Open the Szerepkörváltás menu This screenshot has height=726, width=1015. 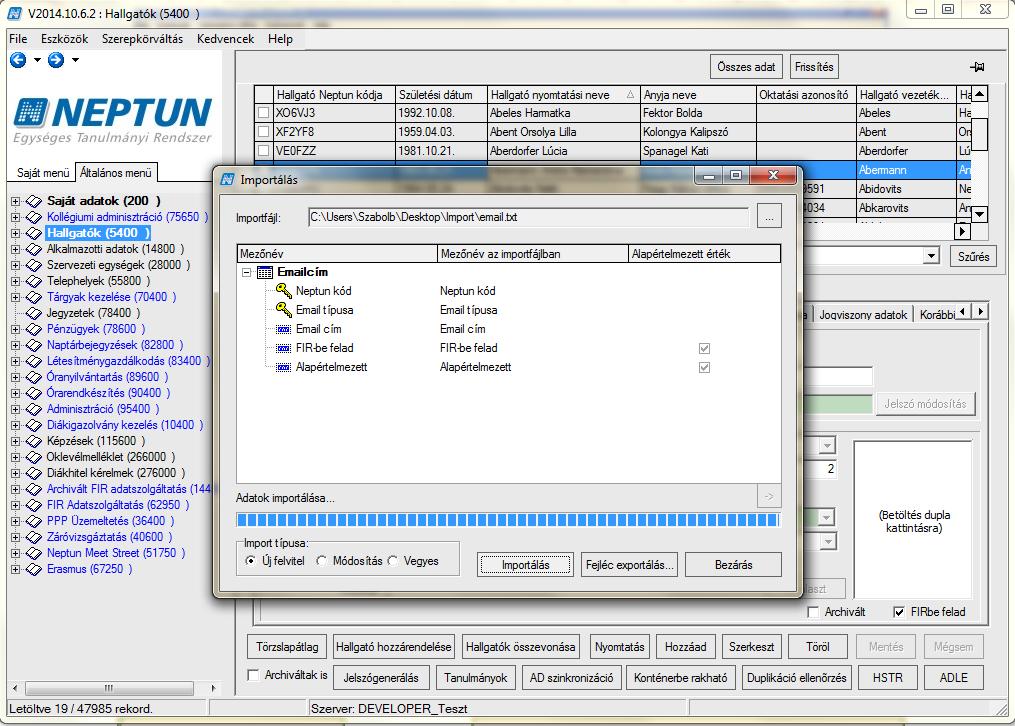(x=142, y=39)
